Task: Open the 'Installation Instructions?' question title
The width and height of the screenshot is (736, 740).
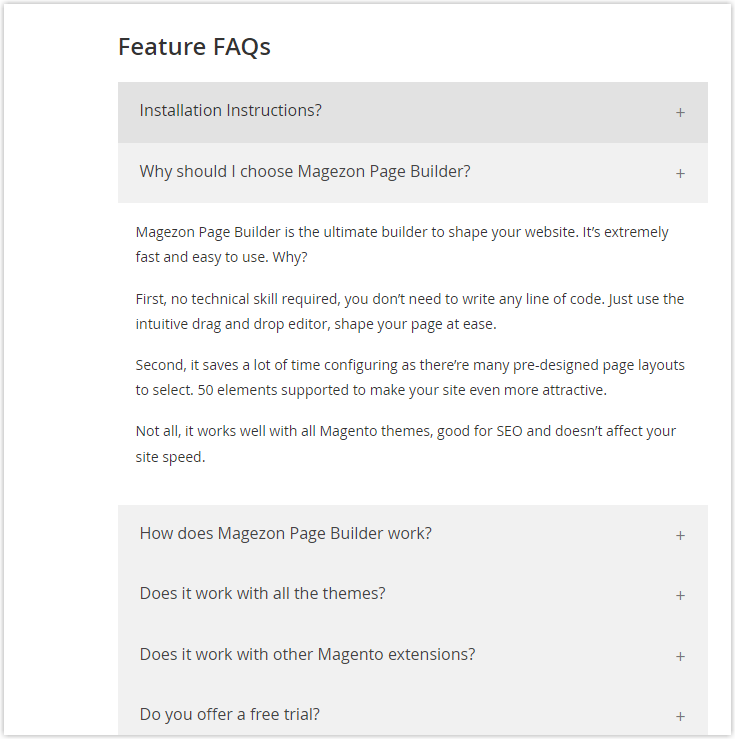Action: click(230, 110)
